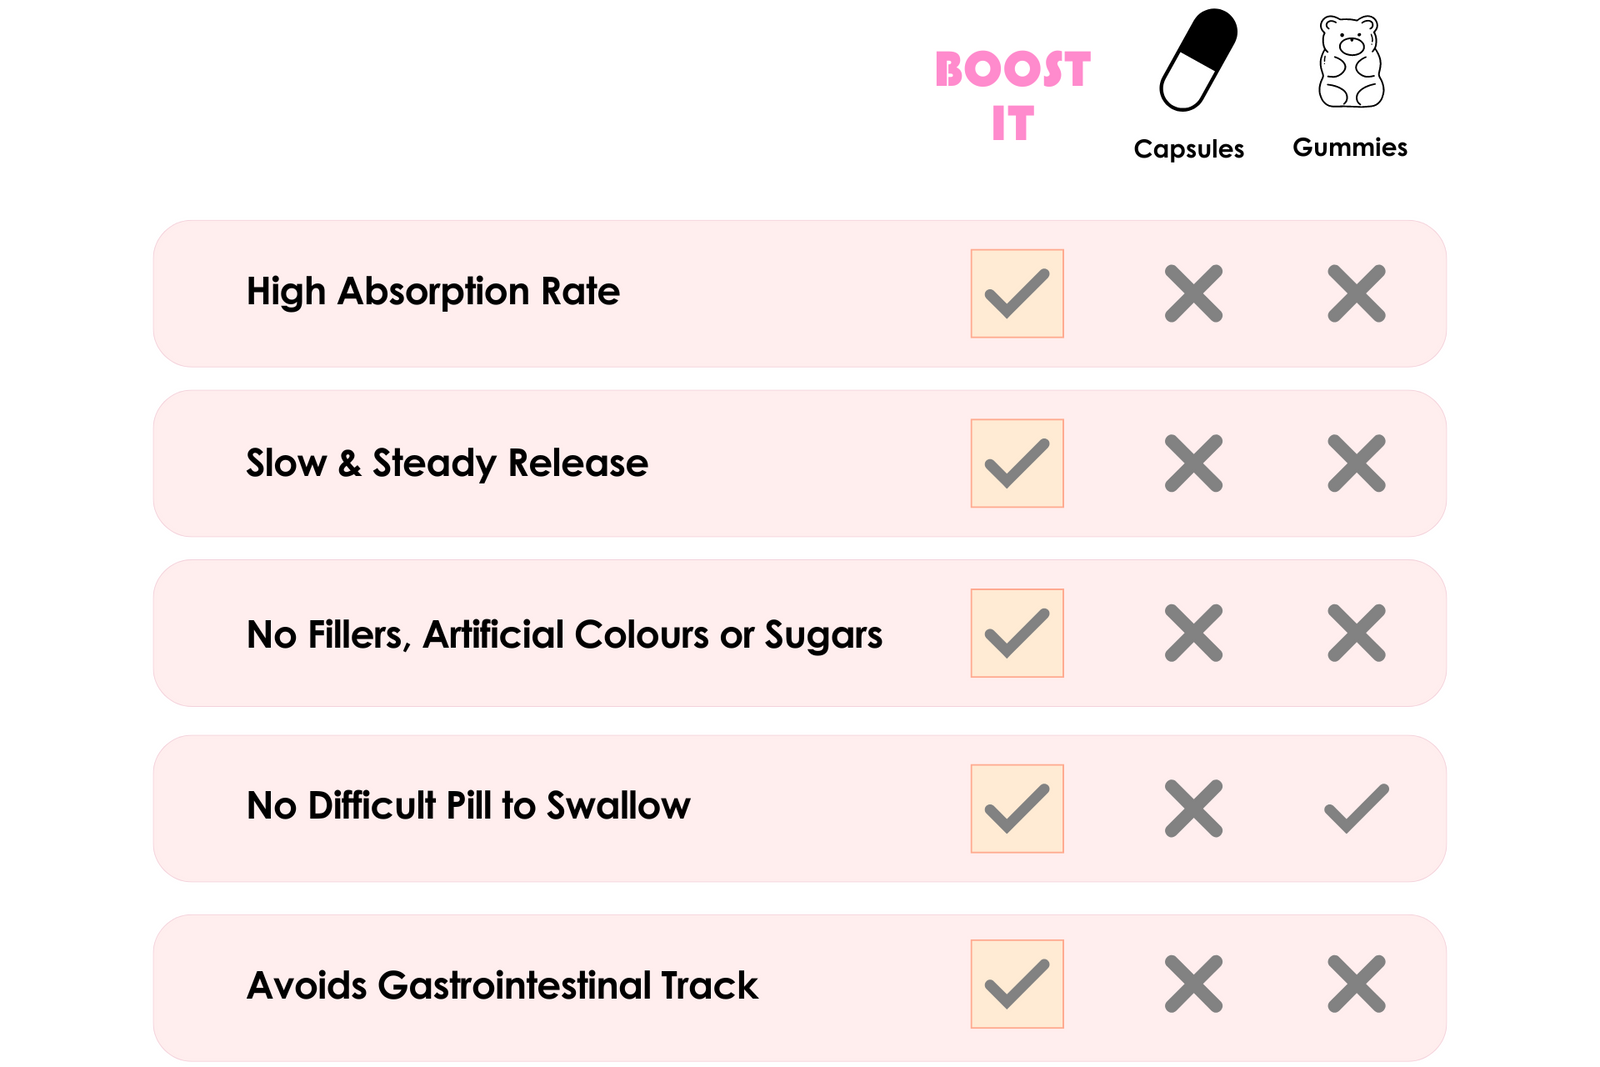
Task: Click the Capsules column label
Action: click(1189, 149)
